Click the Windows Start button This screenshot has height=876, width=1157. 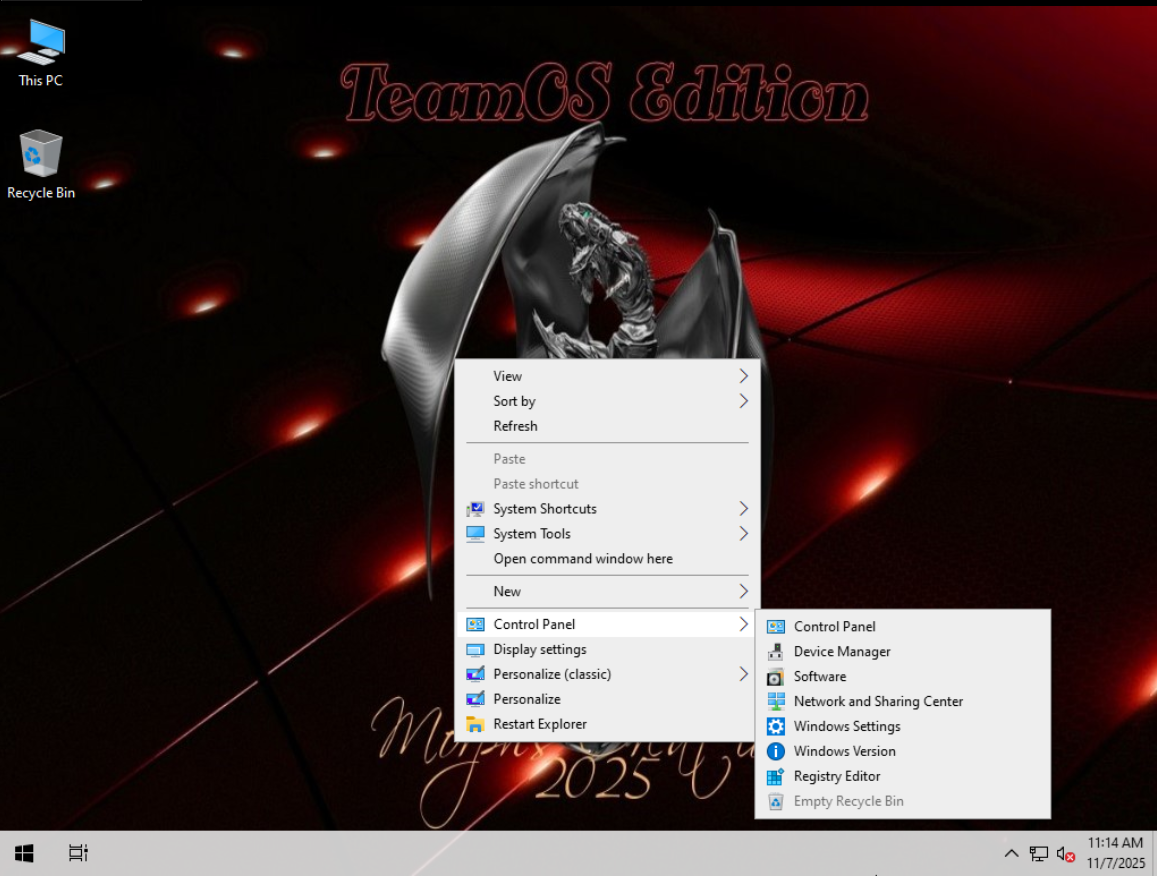[25, 853]
